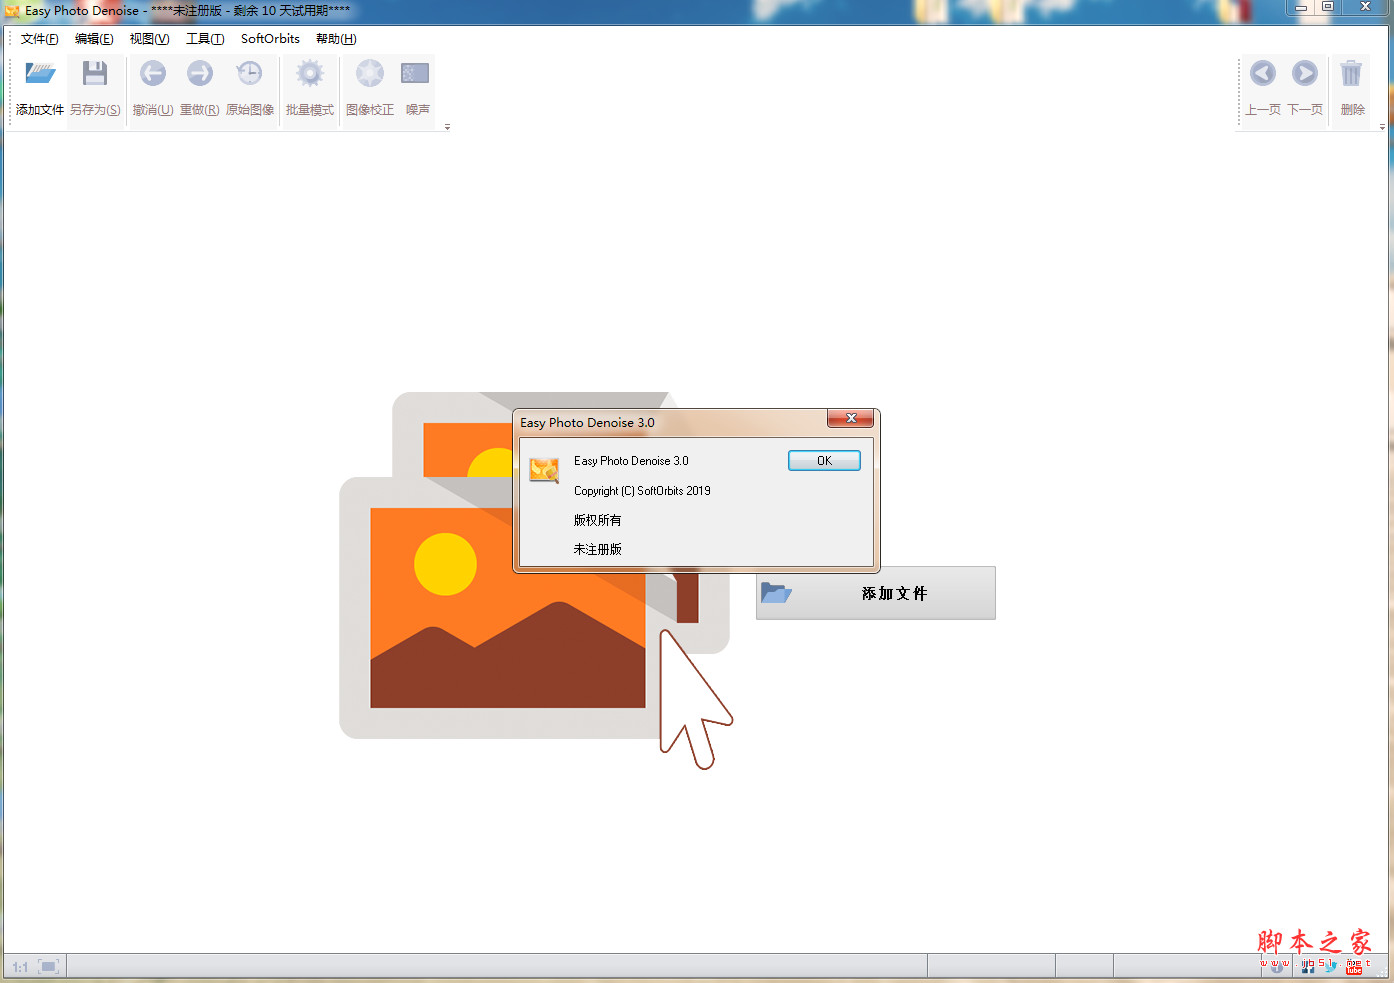Click the fit-to-window icon in status bar

(48, 967)
